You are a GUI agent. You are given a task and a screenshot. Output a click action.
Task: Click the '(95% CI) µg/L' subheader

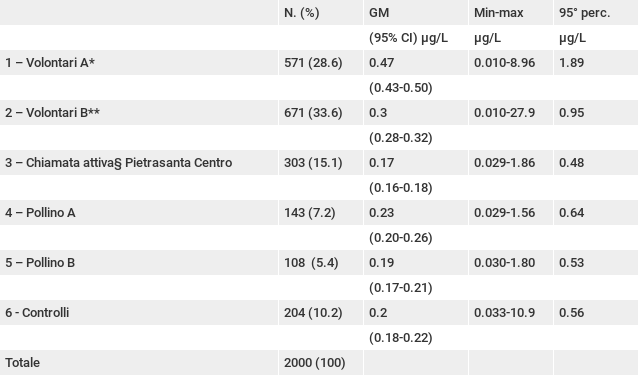point(408,38)
